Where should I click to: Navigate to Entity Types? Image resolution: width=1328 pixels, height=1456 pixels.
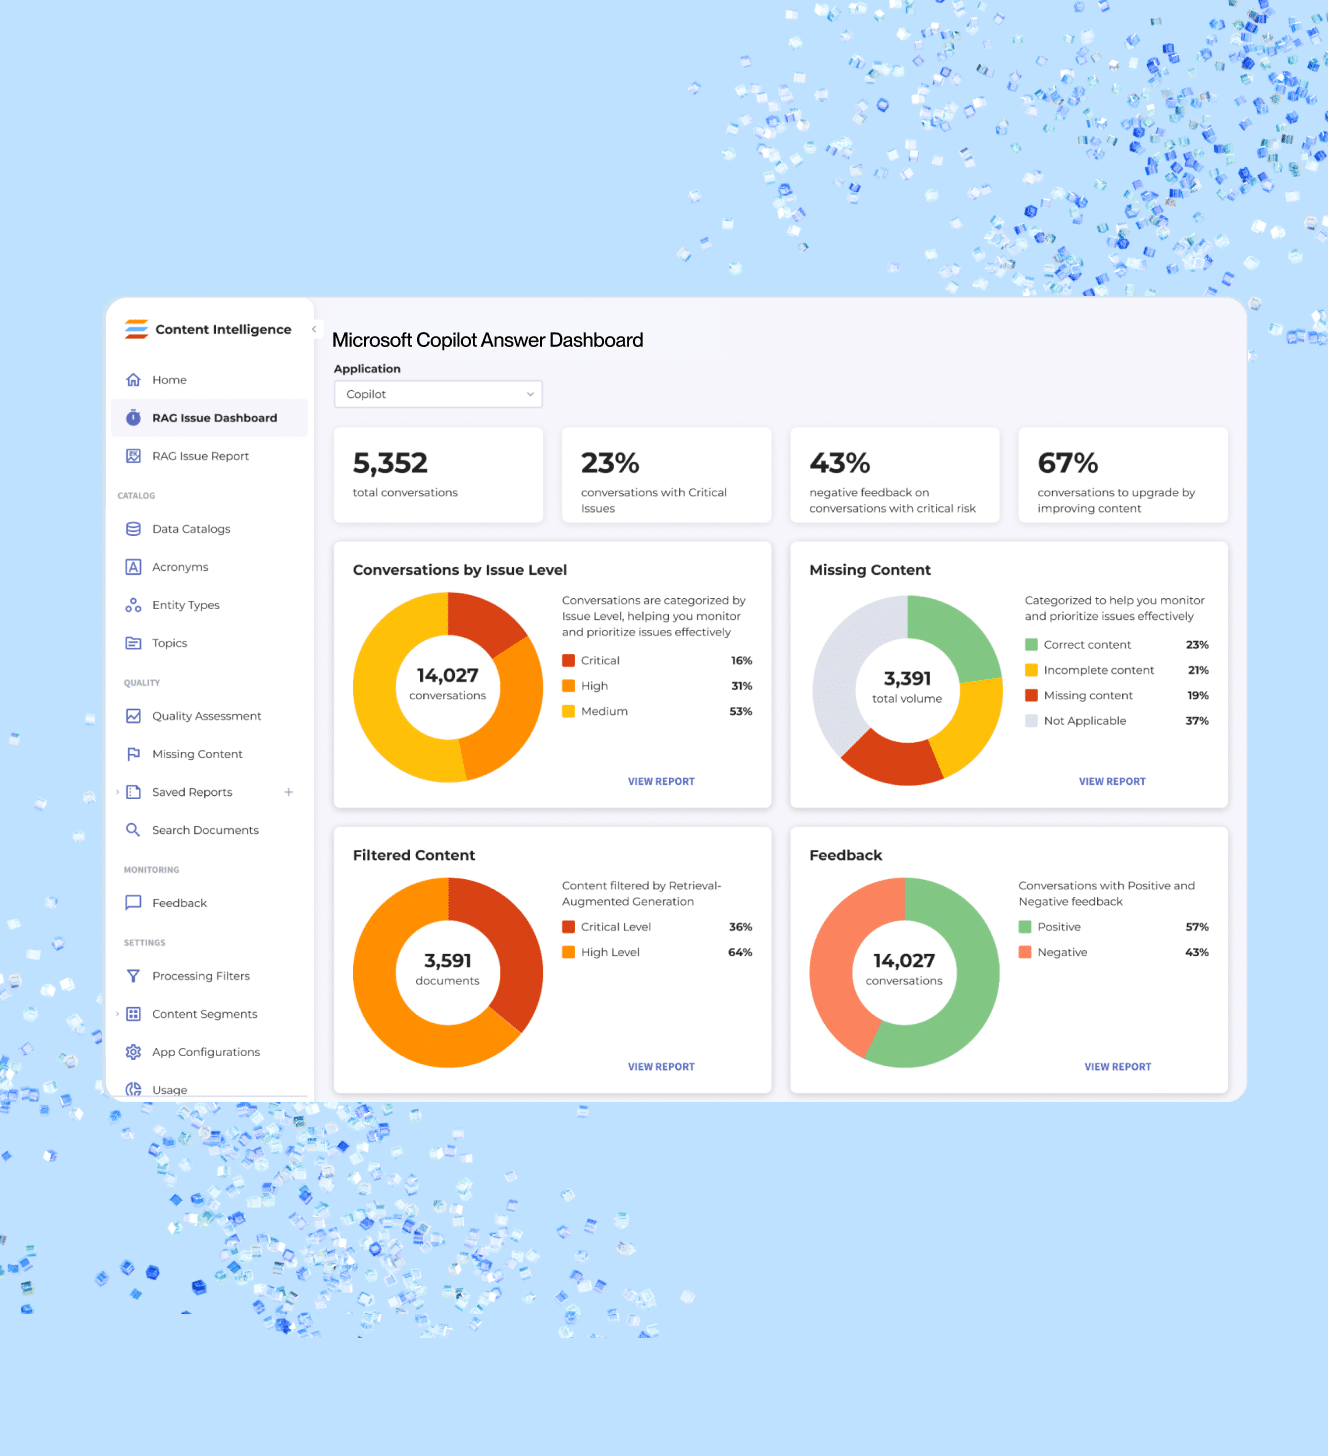coord(209,605)
